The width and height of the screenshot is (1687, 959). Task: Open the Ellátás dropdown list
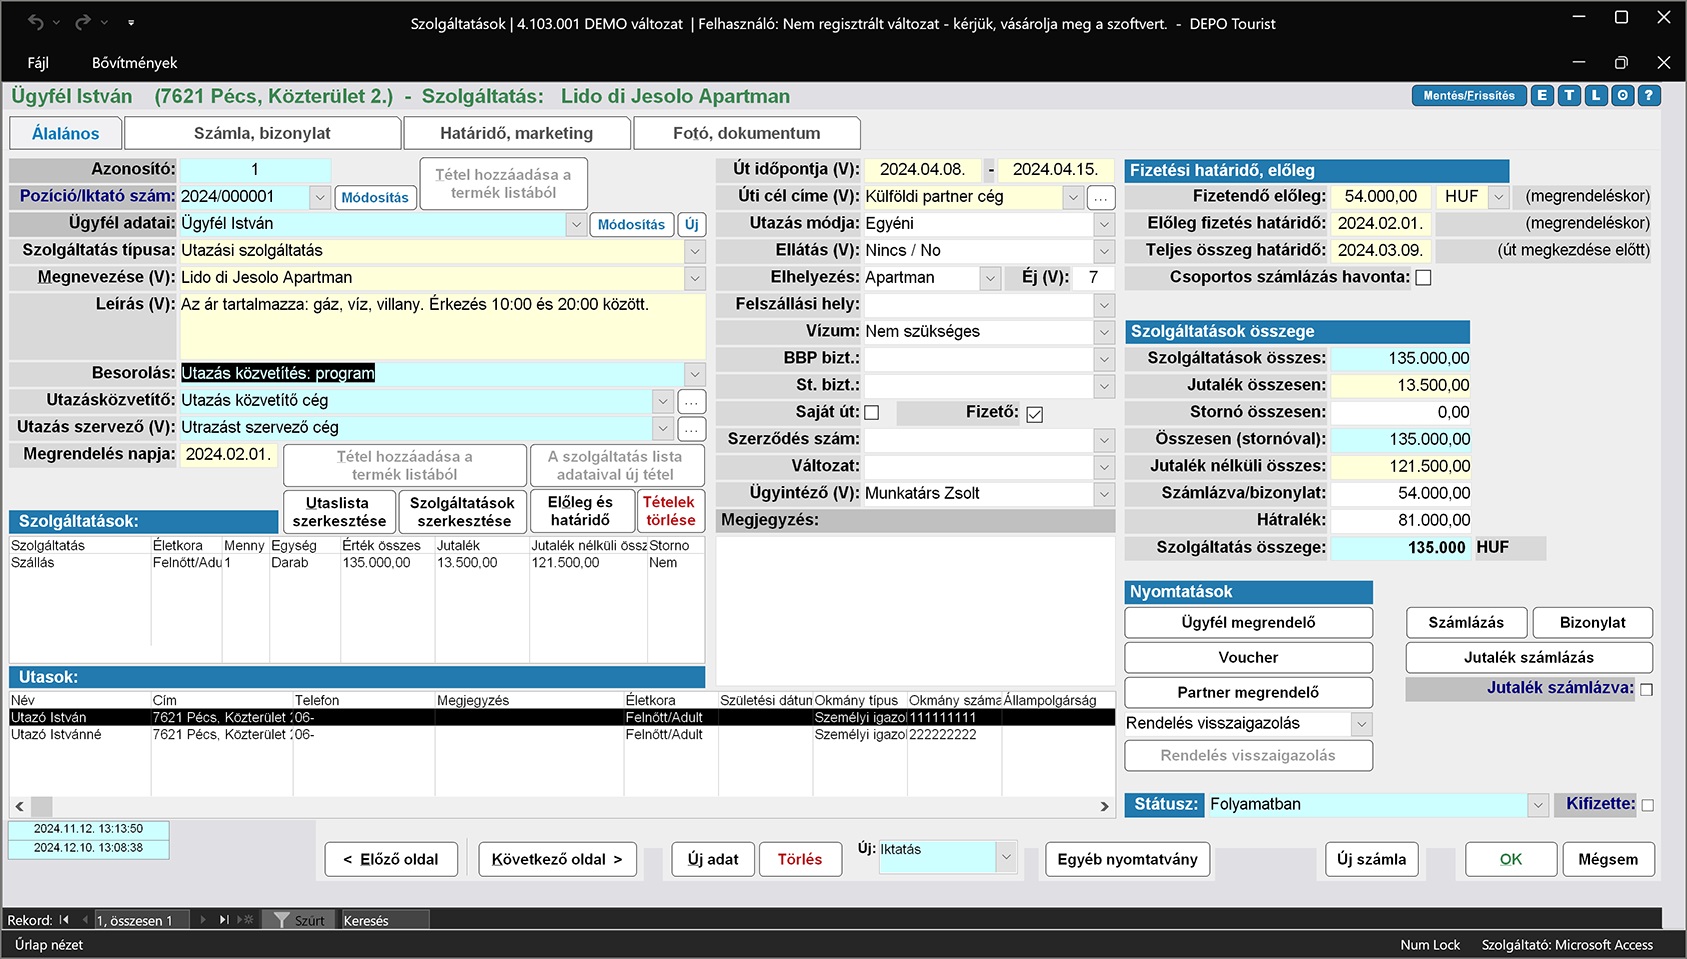click(1104, 251)
